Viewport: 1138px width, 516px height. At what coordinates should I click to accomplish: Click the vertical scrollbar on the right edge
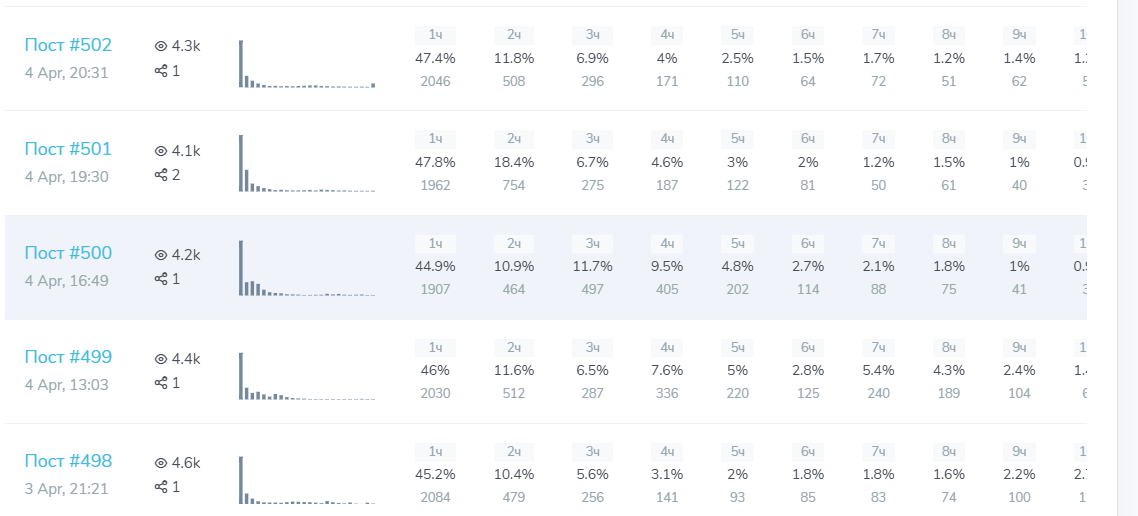tap(1127, 258)
